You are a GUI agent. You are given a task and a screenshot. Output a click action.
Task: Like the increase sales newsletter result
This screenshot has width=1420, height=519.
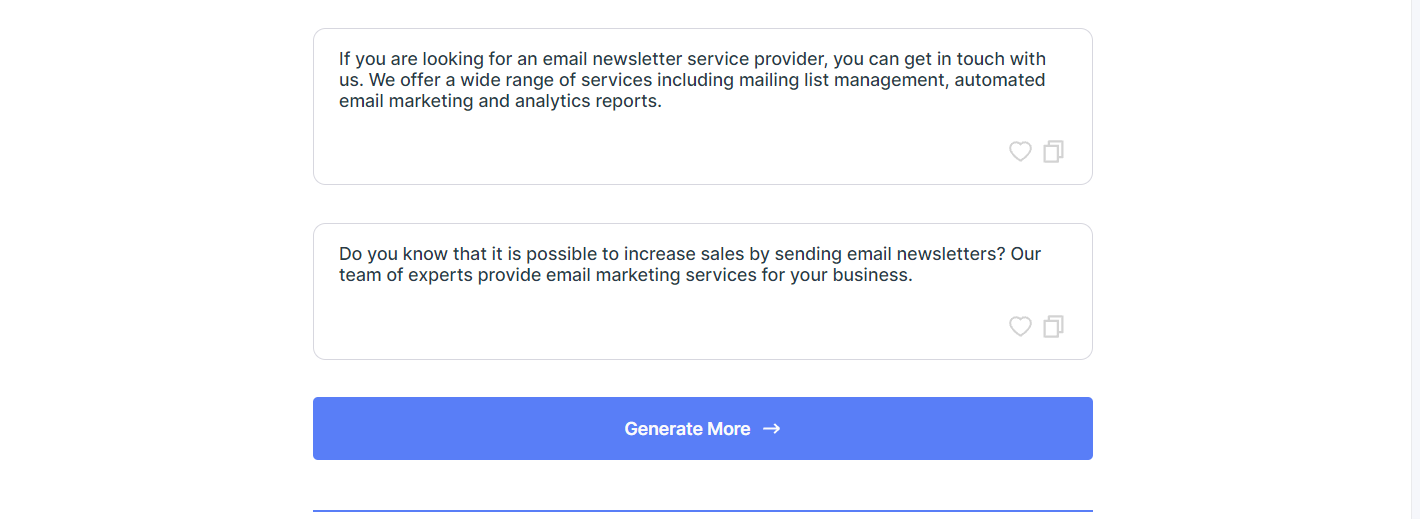pos(1020,327)
